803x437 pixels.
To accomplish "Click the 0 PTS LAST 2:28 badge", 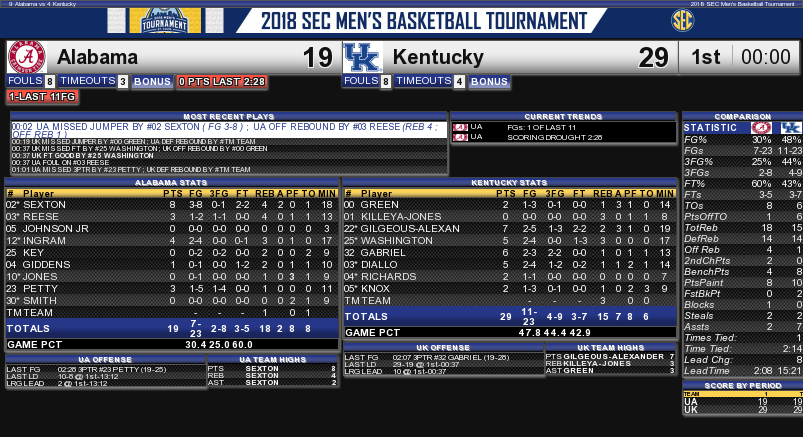I will 222,81.
